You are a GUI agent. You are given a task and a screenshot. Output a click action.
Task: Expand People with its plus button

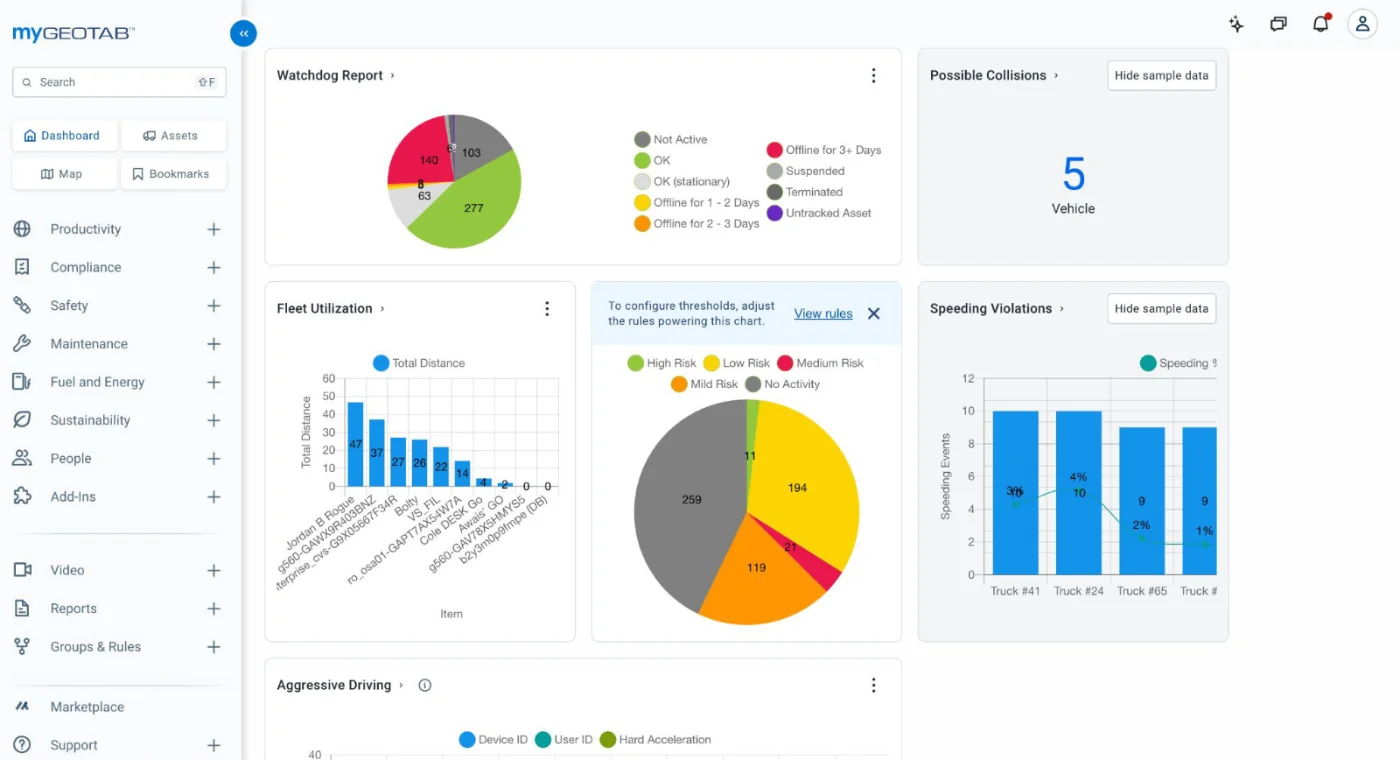213,458
